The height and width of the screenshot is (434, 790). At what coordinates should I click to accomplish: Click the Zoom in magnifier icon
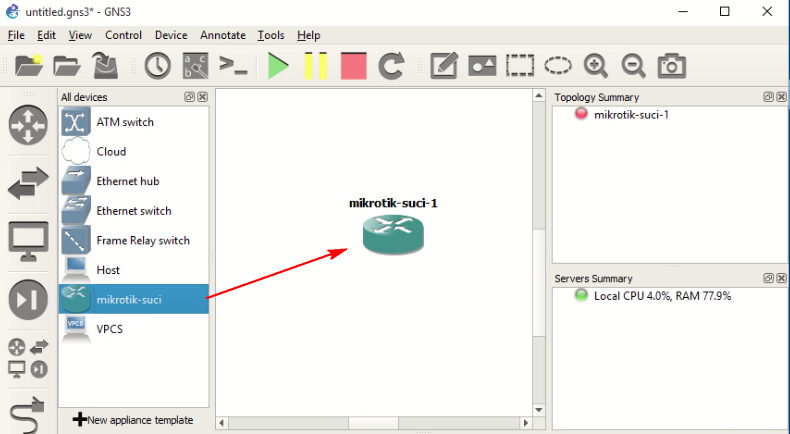click(596, 66)
